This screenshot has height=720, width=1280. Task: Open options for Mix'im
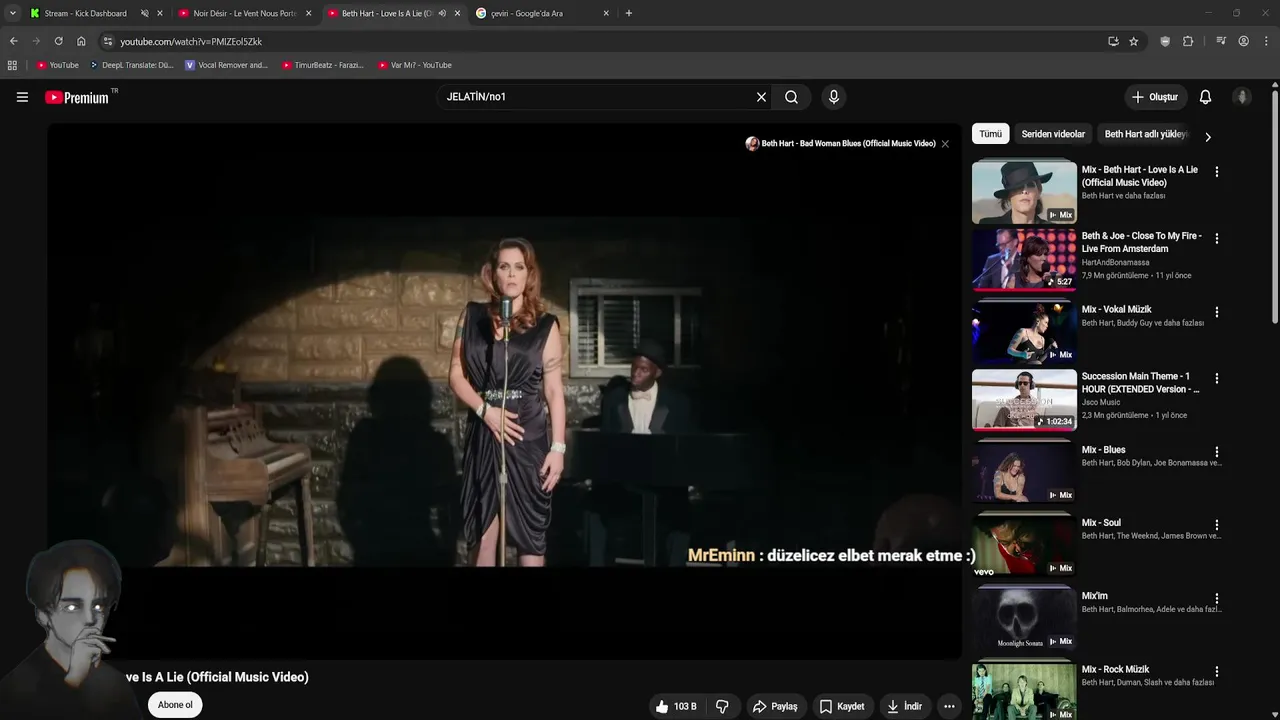point(1217,599)
